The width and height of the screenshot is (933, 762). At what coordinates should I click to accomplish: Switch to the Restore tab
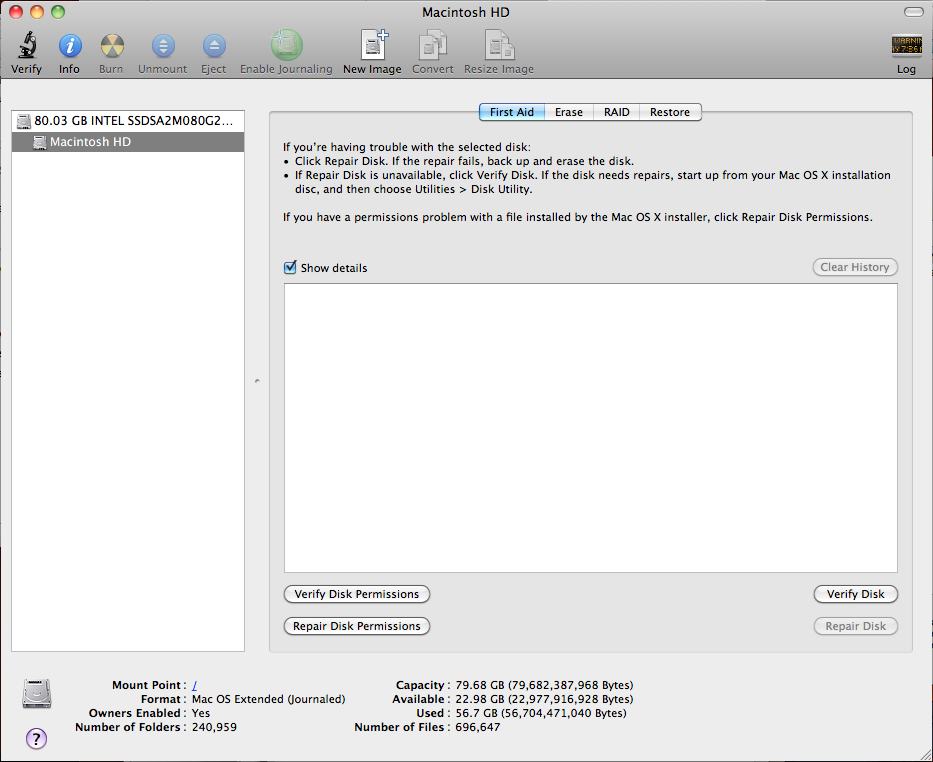[x=670, y=112]
